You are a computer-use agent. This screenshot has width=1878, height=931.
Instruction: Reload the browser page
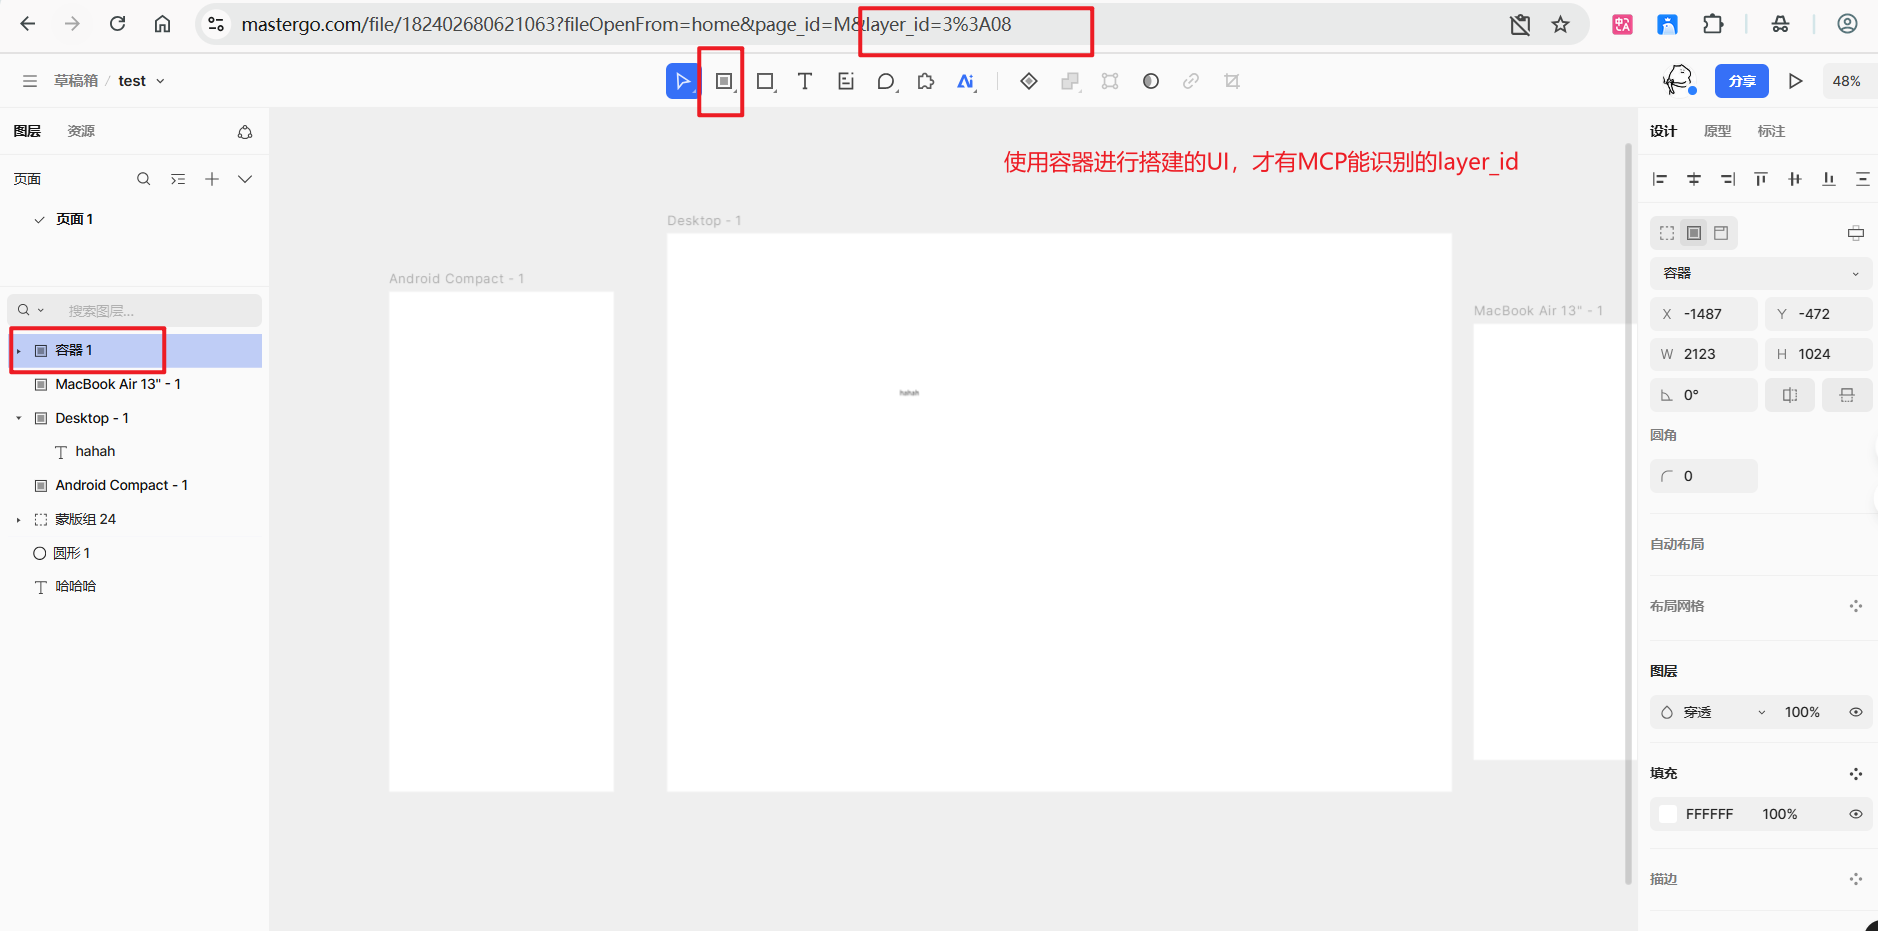pyautogui.click(x=118, y=24)
